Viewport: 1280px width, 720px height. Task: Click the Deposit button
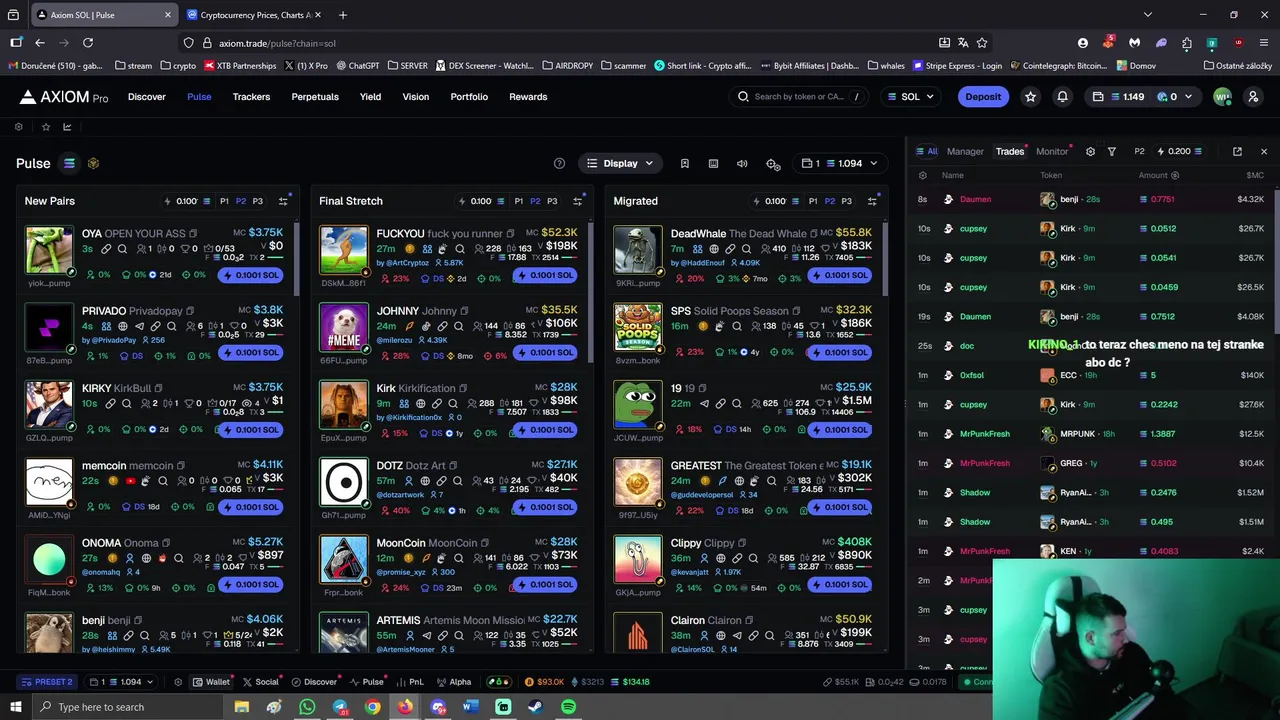[x=983, y=97]
